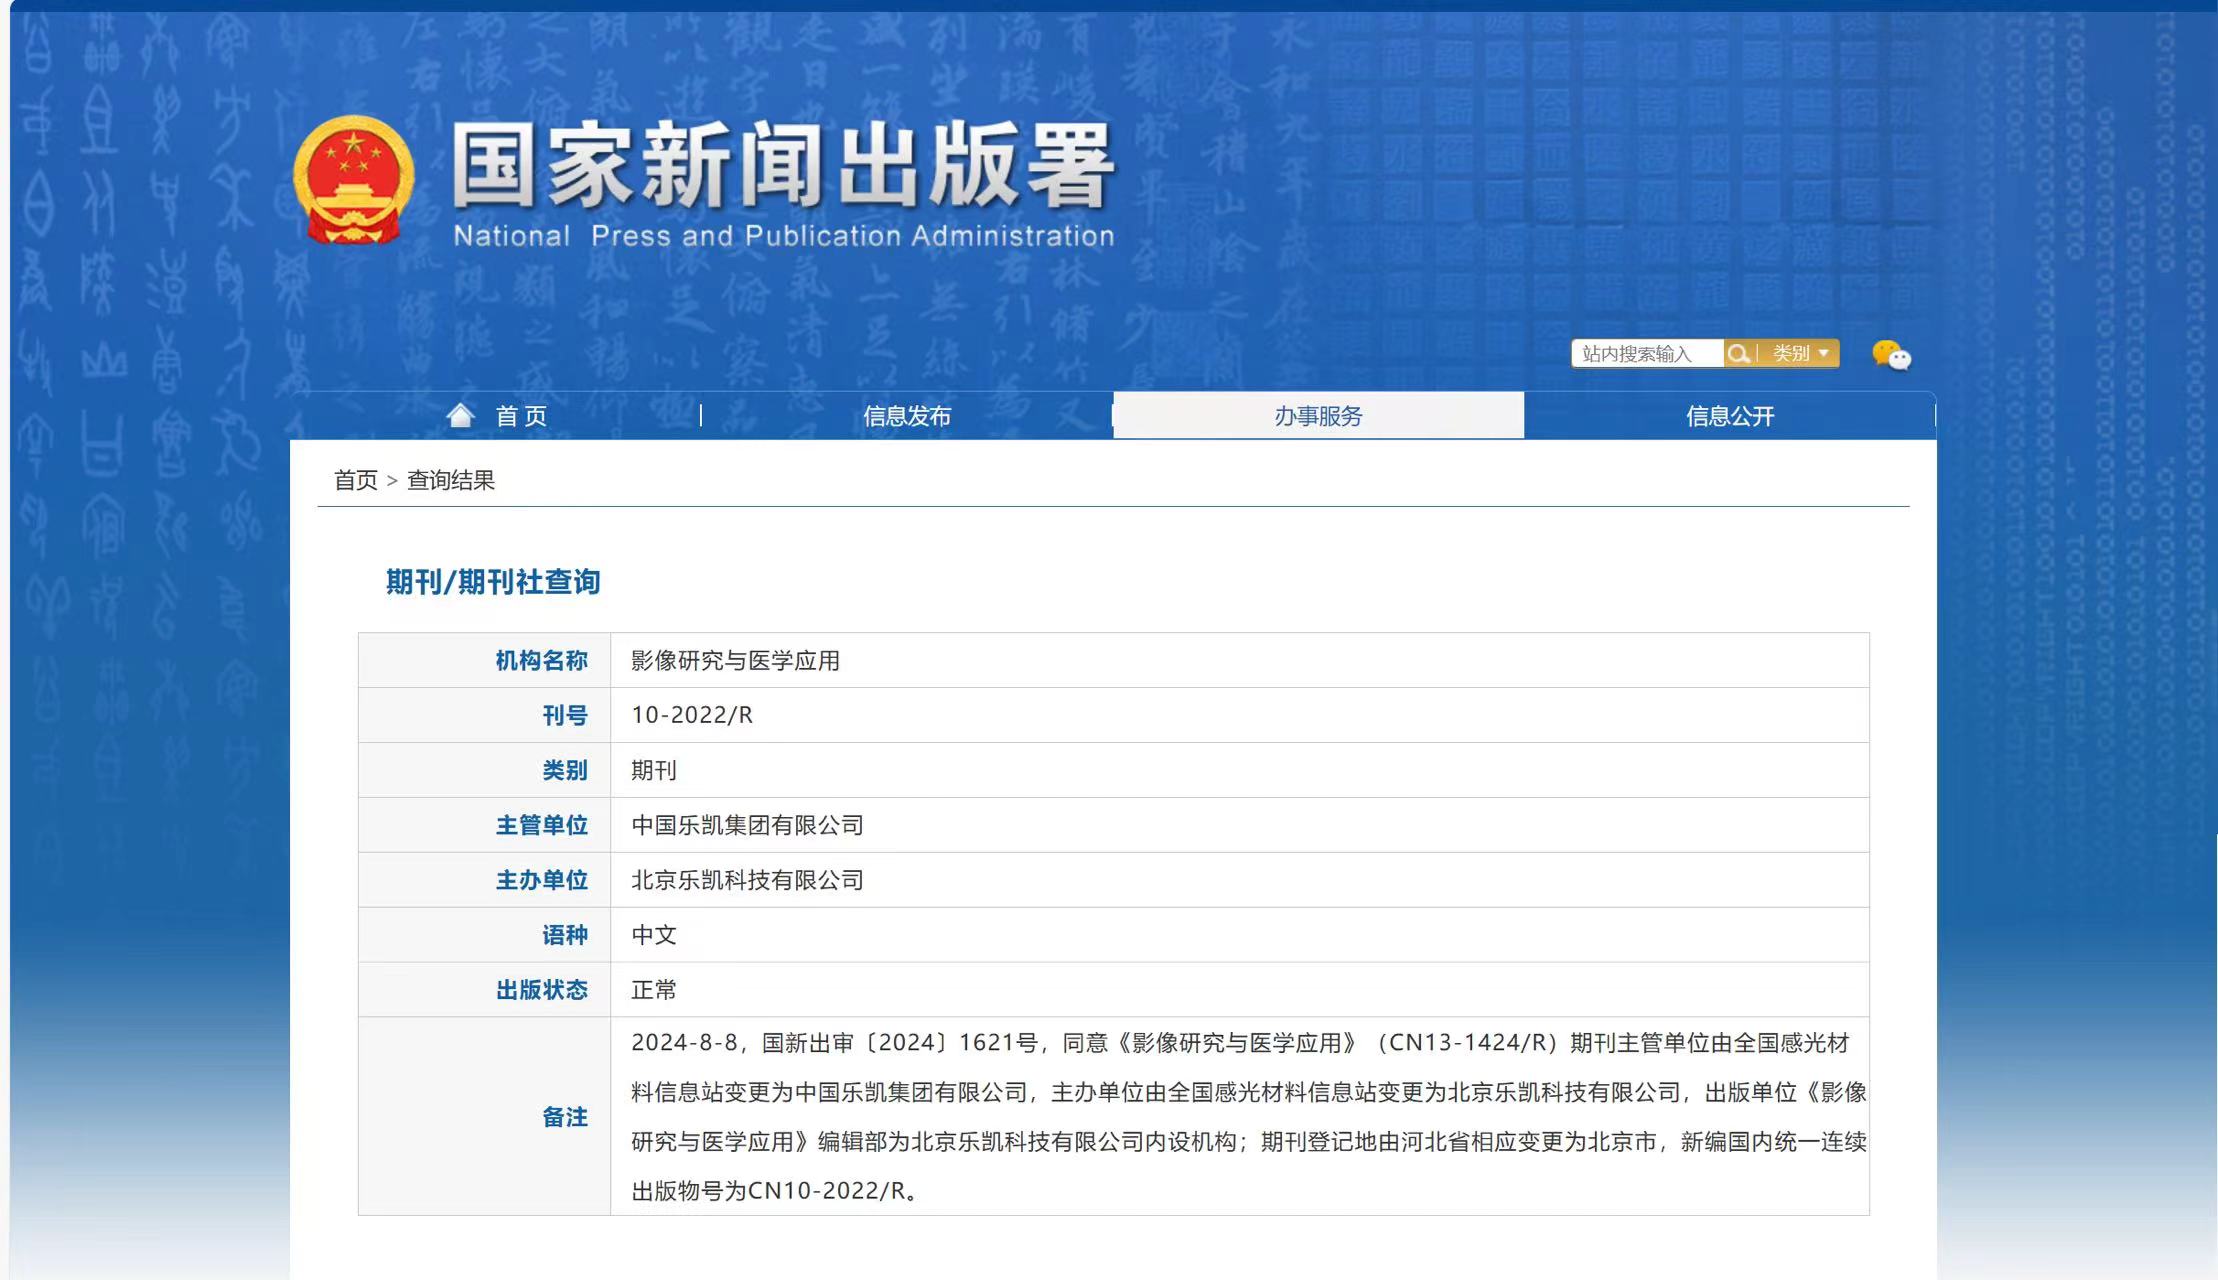Image resolution: width=2218 pixels, height=1280 pixels.
Task: Click the 出版状态 value 正常
Action: pyautogui.click(x=654, y=990)
